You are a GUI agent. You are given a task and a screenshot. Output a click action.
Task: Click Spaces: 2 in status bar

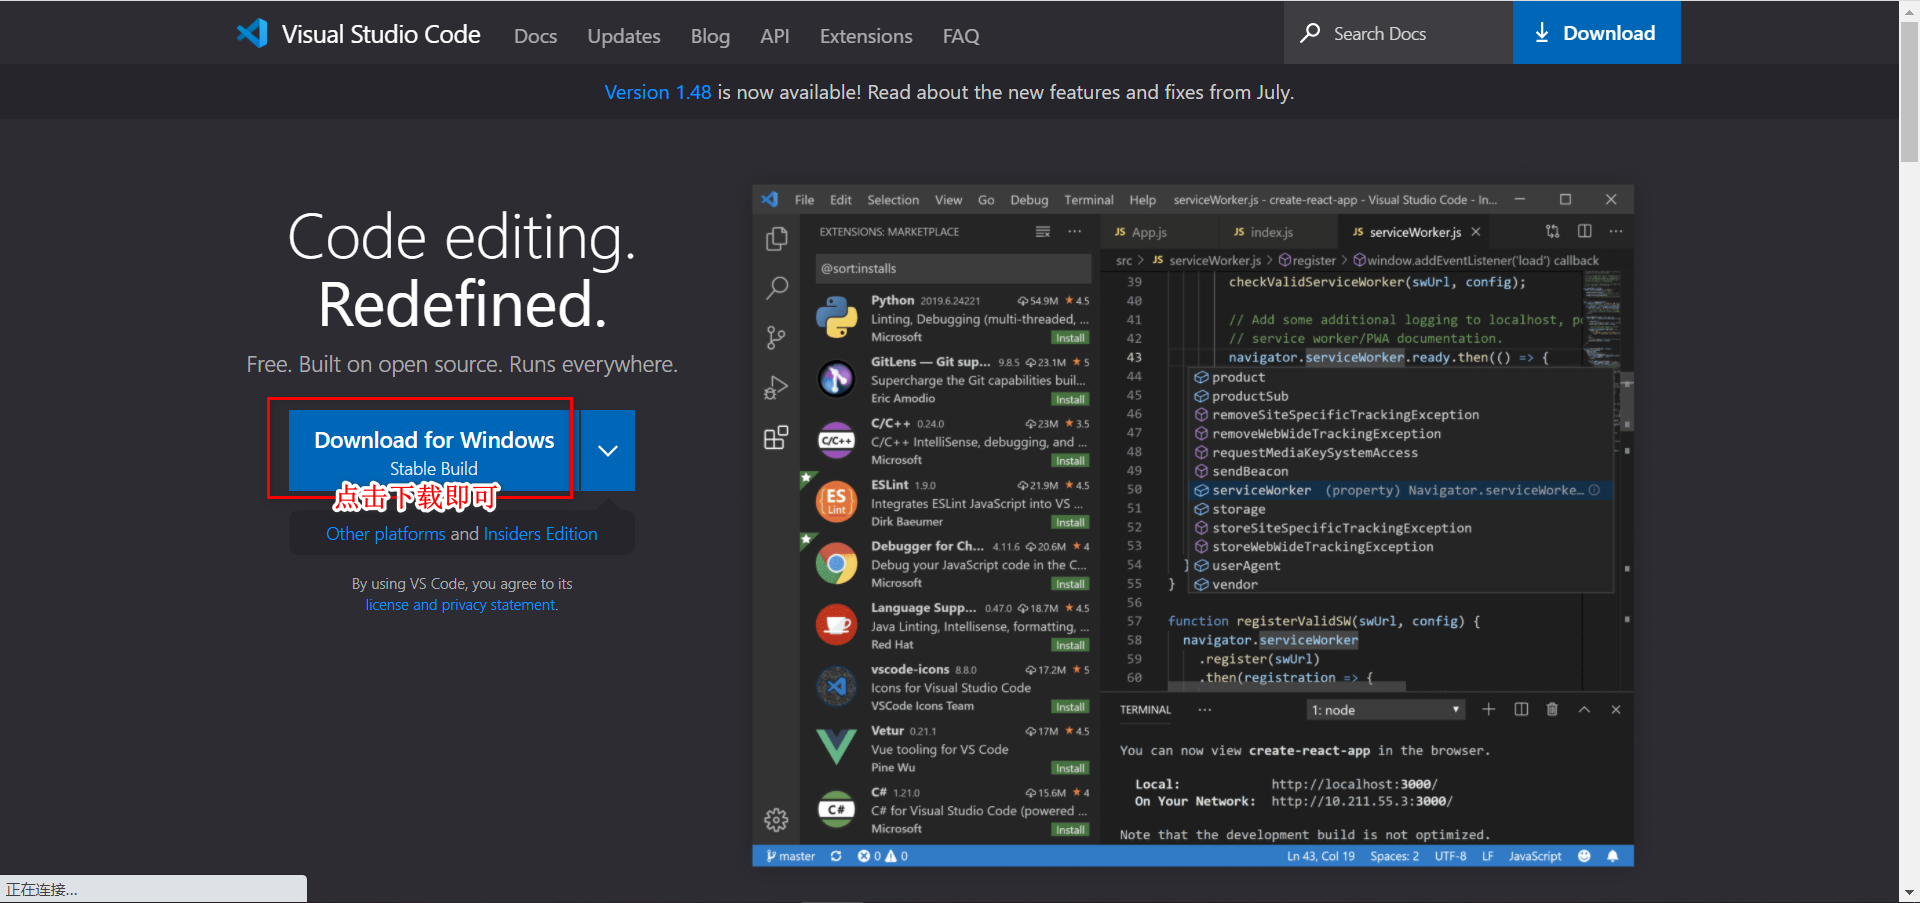point(1394,856)
